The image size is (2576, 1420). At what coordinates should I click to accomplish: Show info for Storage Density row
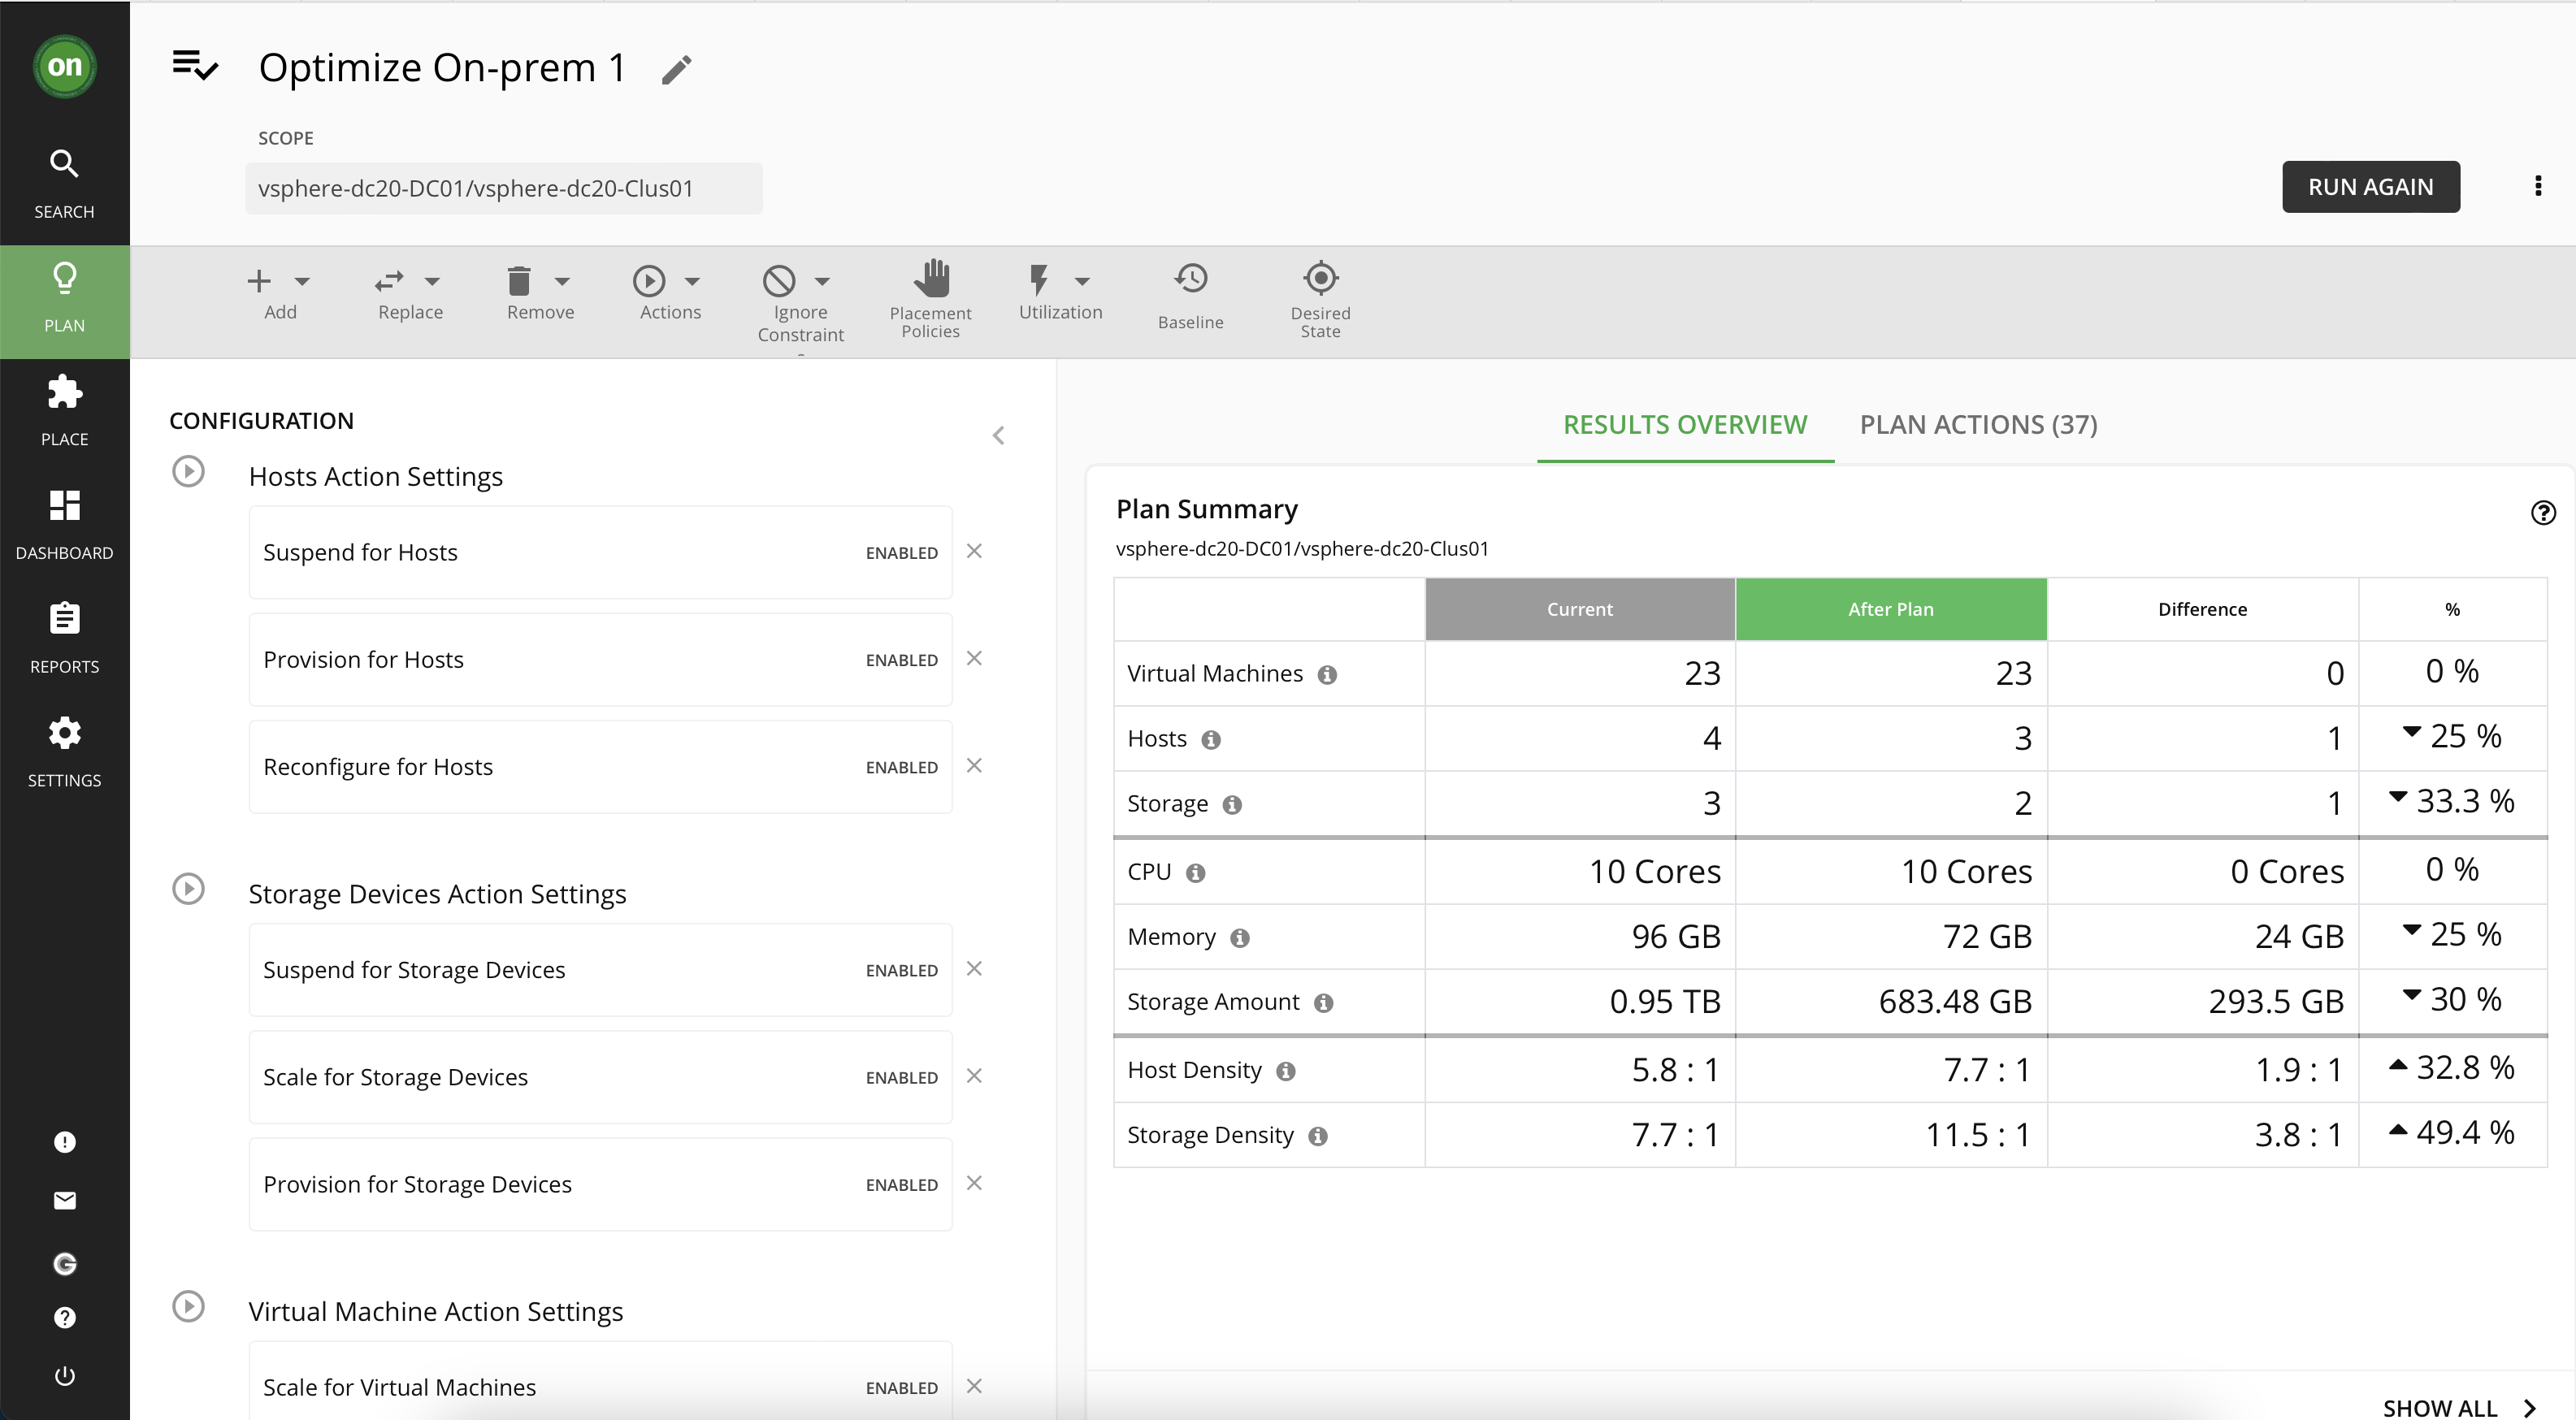tap(1318, 1136)
